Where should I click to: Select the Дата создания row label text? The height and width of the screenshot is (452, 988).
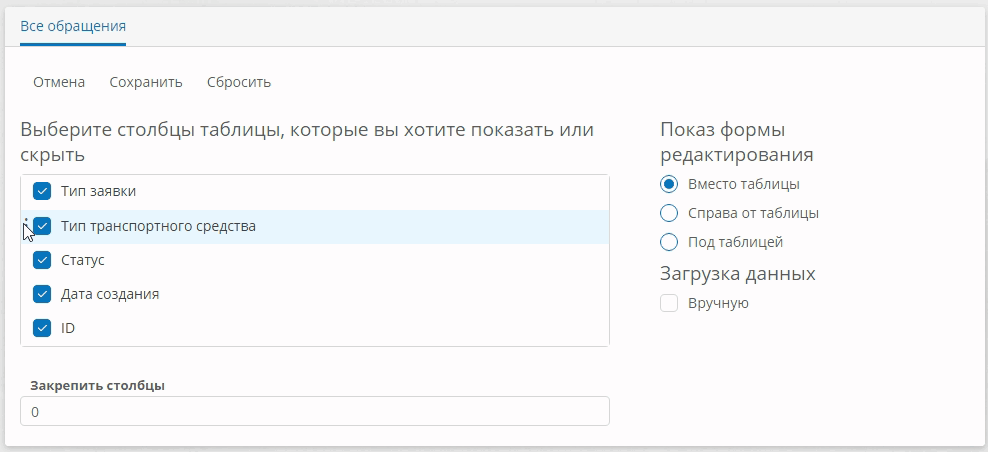click(x=110, y=294)
